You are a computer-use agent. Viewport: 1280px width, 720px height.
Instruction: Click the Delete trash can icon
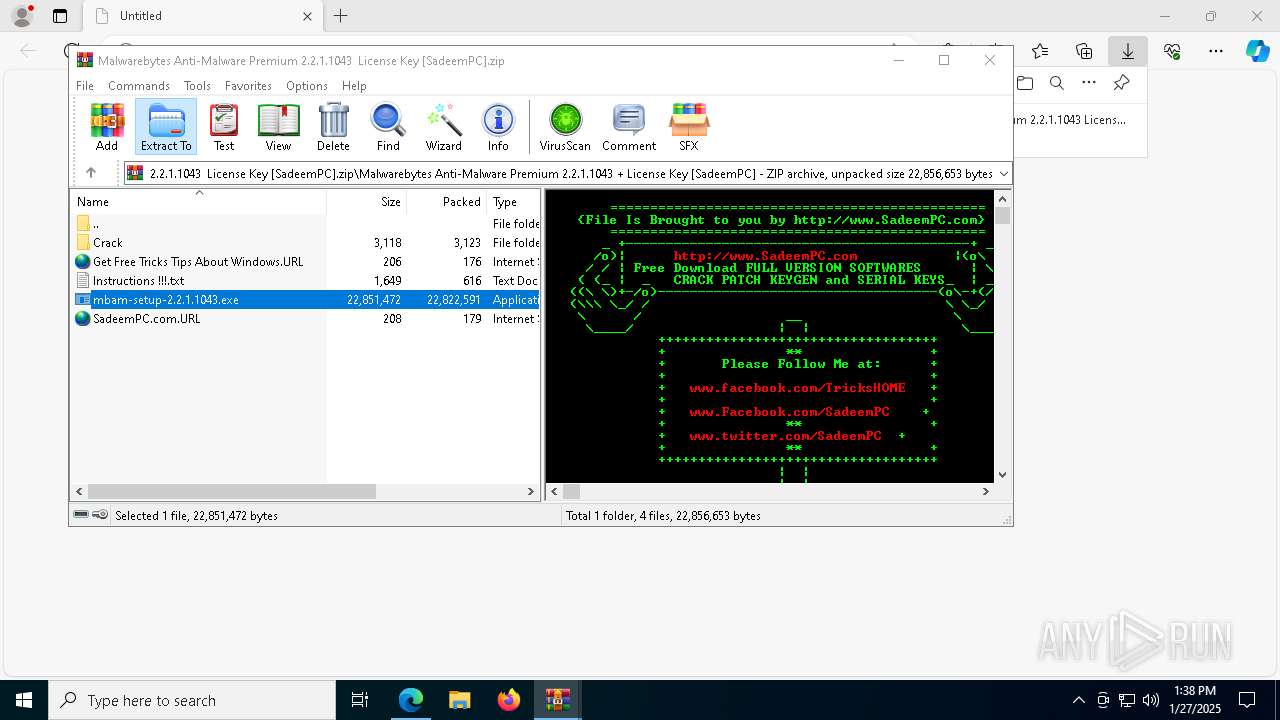(x=333, y=127)
